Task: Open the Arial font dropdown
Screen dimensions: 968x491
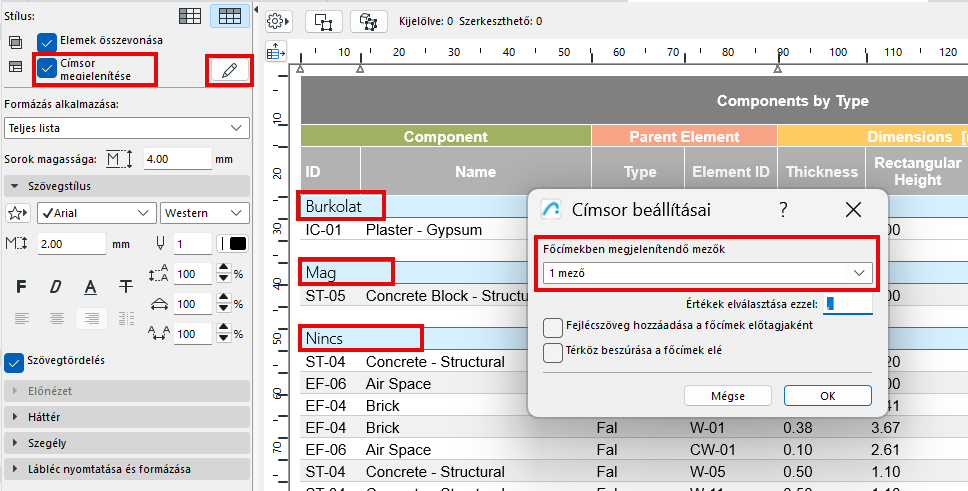Action: (96, 213)
